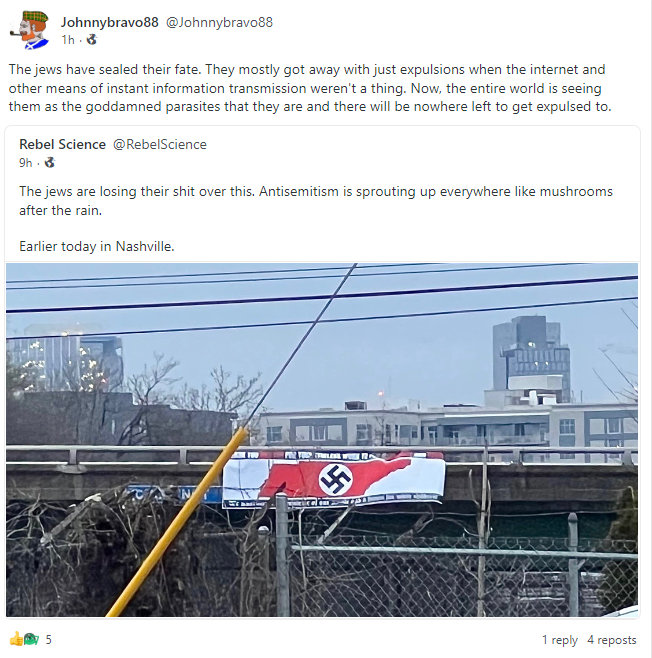Image resolution: width=652 pixels, height=658 pixels.
Task: Open the Johnnybravo88 display name
Action: [x=110, y=22]
